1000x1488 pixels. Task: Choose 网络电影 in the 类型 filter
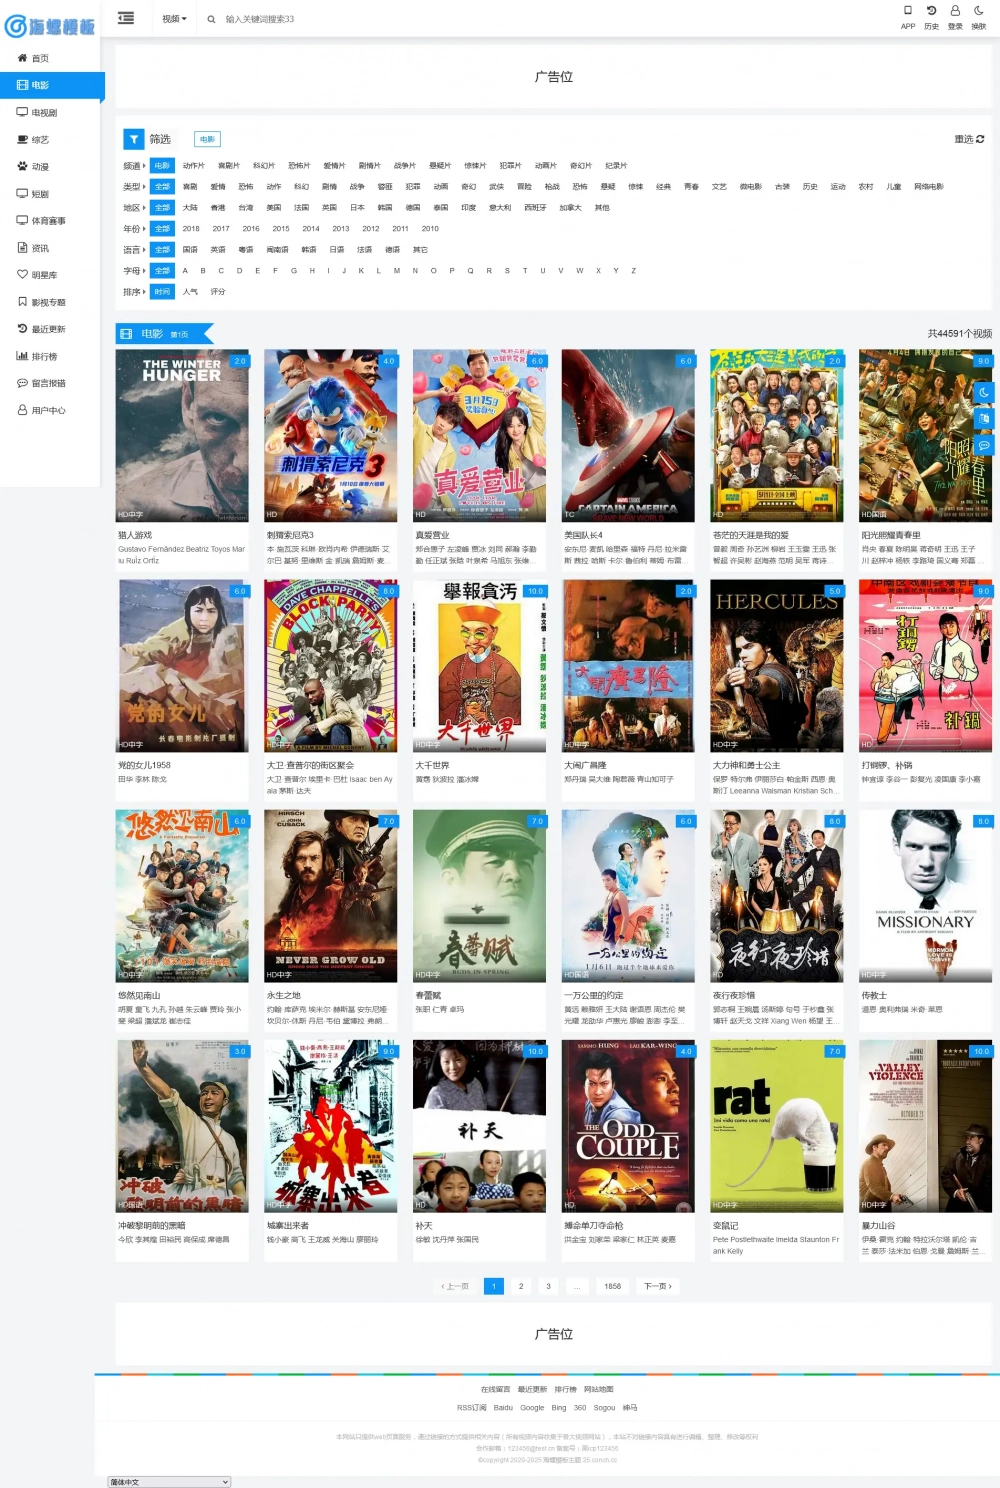tap(929, 187)
